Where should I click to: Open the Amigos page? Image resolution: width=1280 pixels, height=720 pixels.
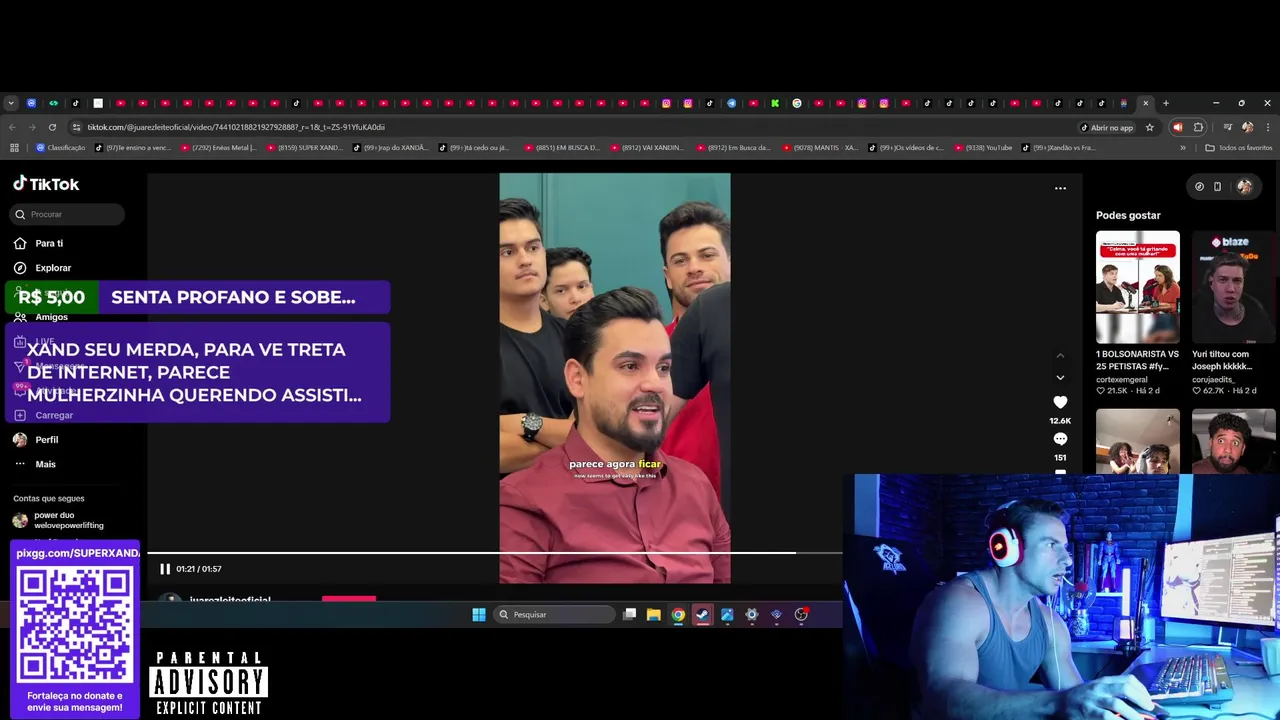(51, 317)
